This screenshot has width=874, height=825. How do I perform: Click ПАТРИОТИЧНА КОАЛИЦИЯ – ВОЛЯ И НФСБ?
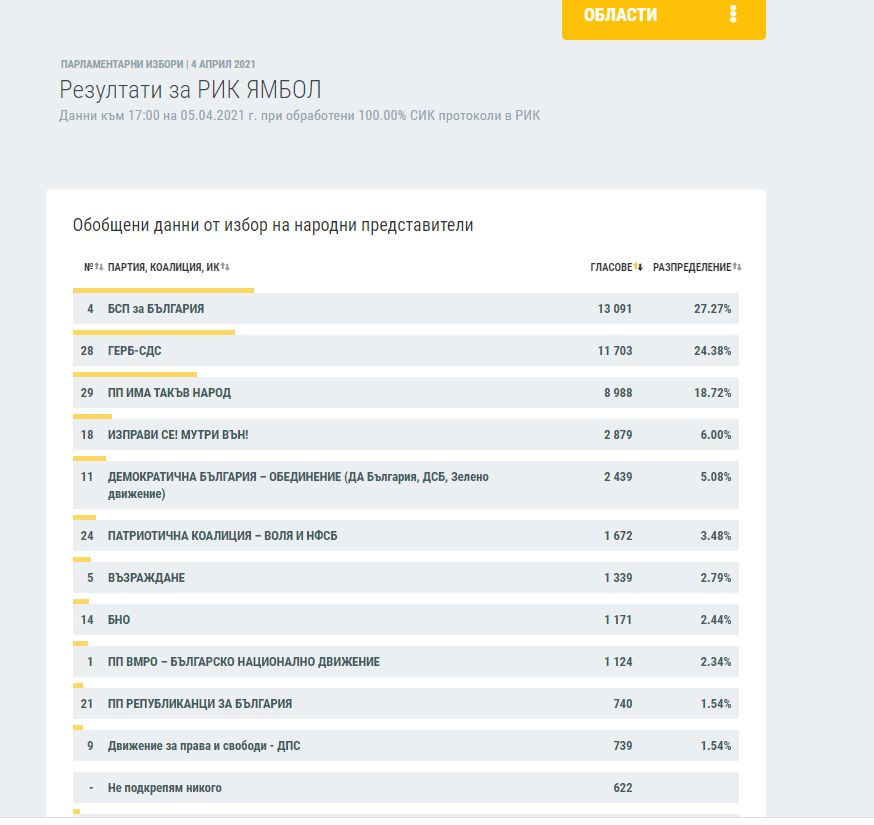point(222,536)
